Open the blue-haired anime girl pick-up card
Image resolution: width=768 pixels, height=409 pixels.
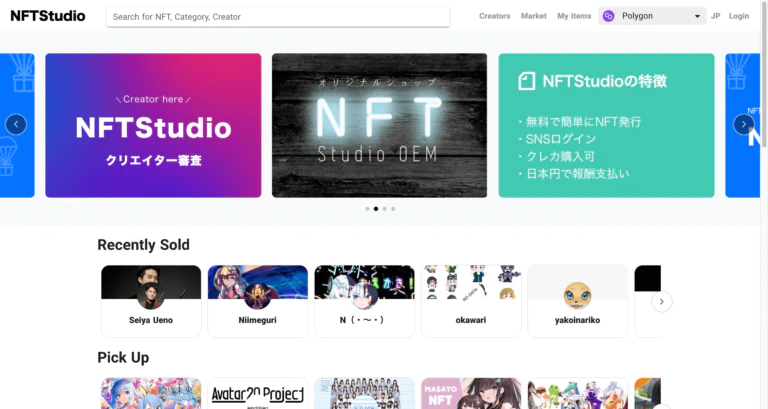[151, 393]
